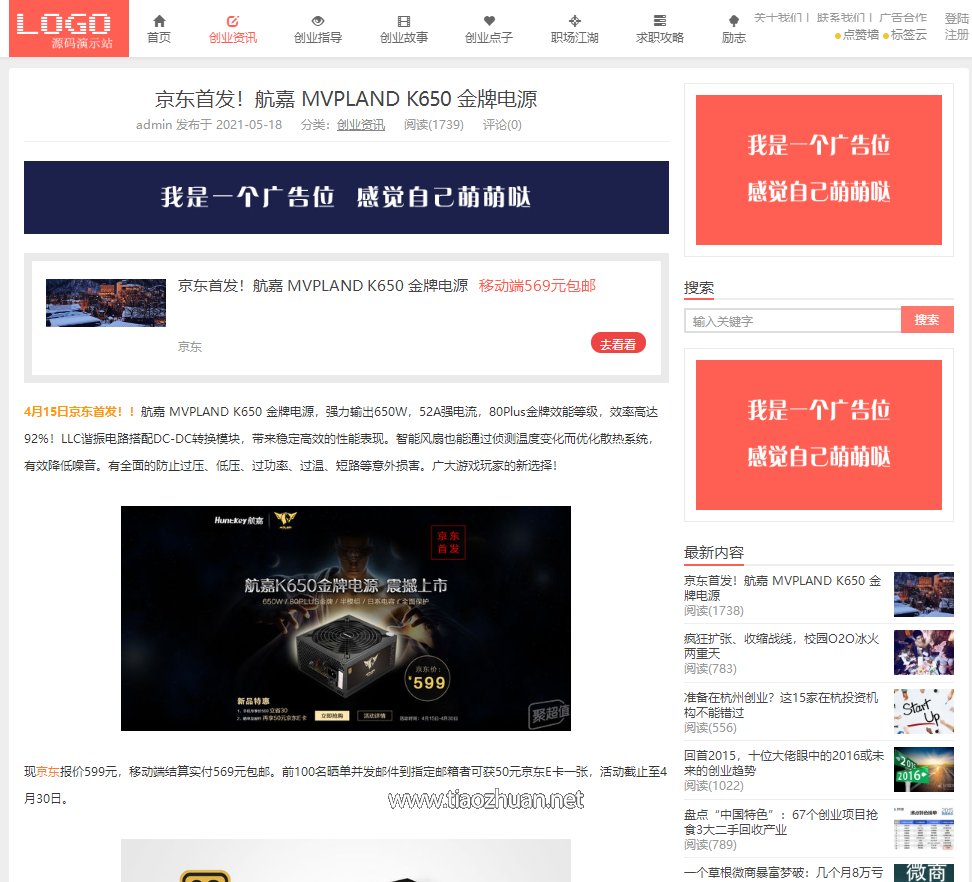Click the 微商 thumbnail in sidebar
Screen dimensions: 972x882
(924, 873)
